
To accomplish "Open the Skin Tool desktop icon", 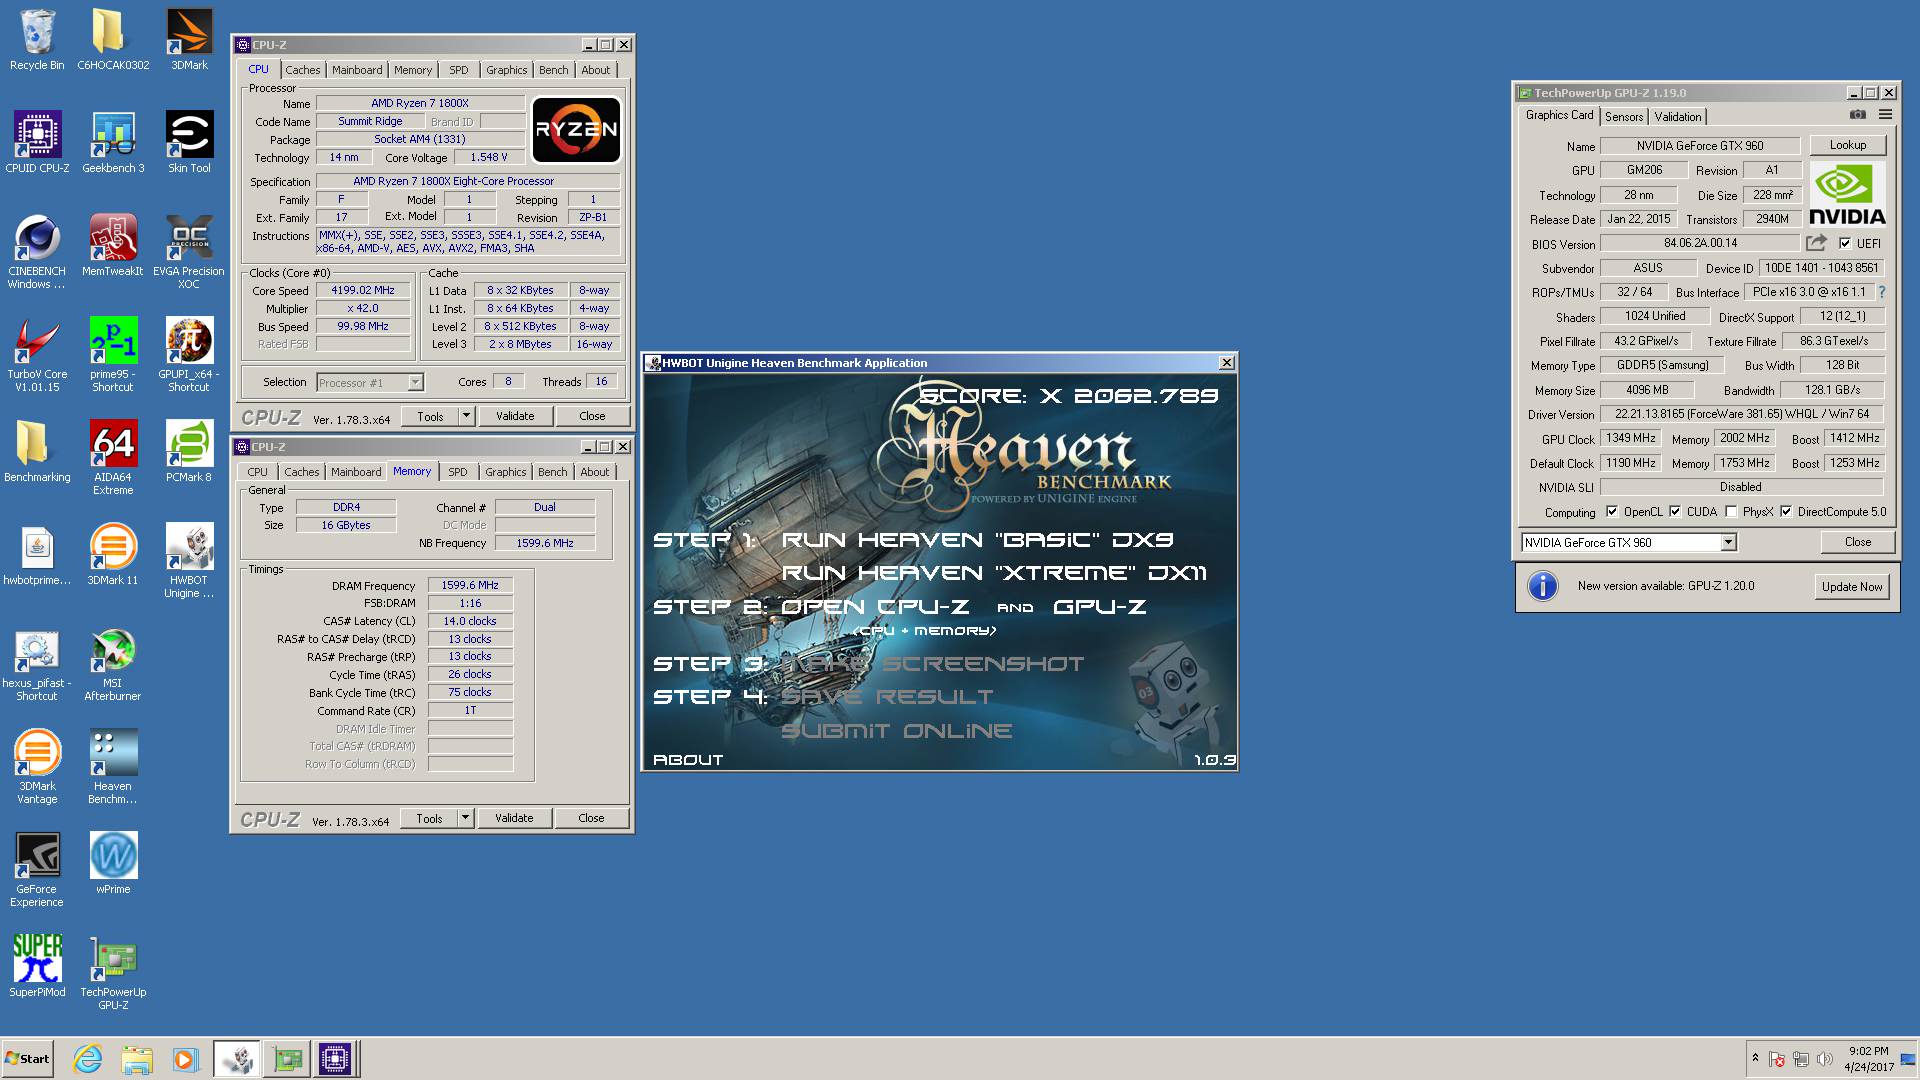I will [189, 143].
